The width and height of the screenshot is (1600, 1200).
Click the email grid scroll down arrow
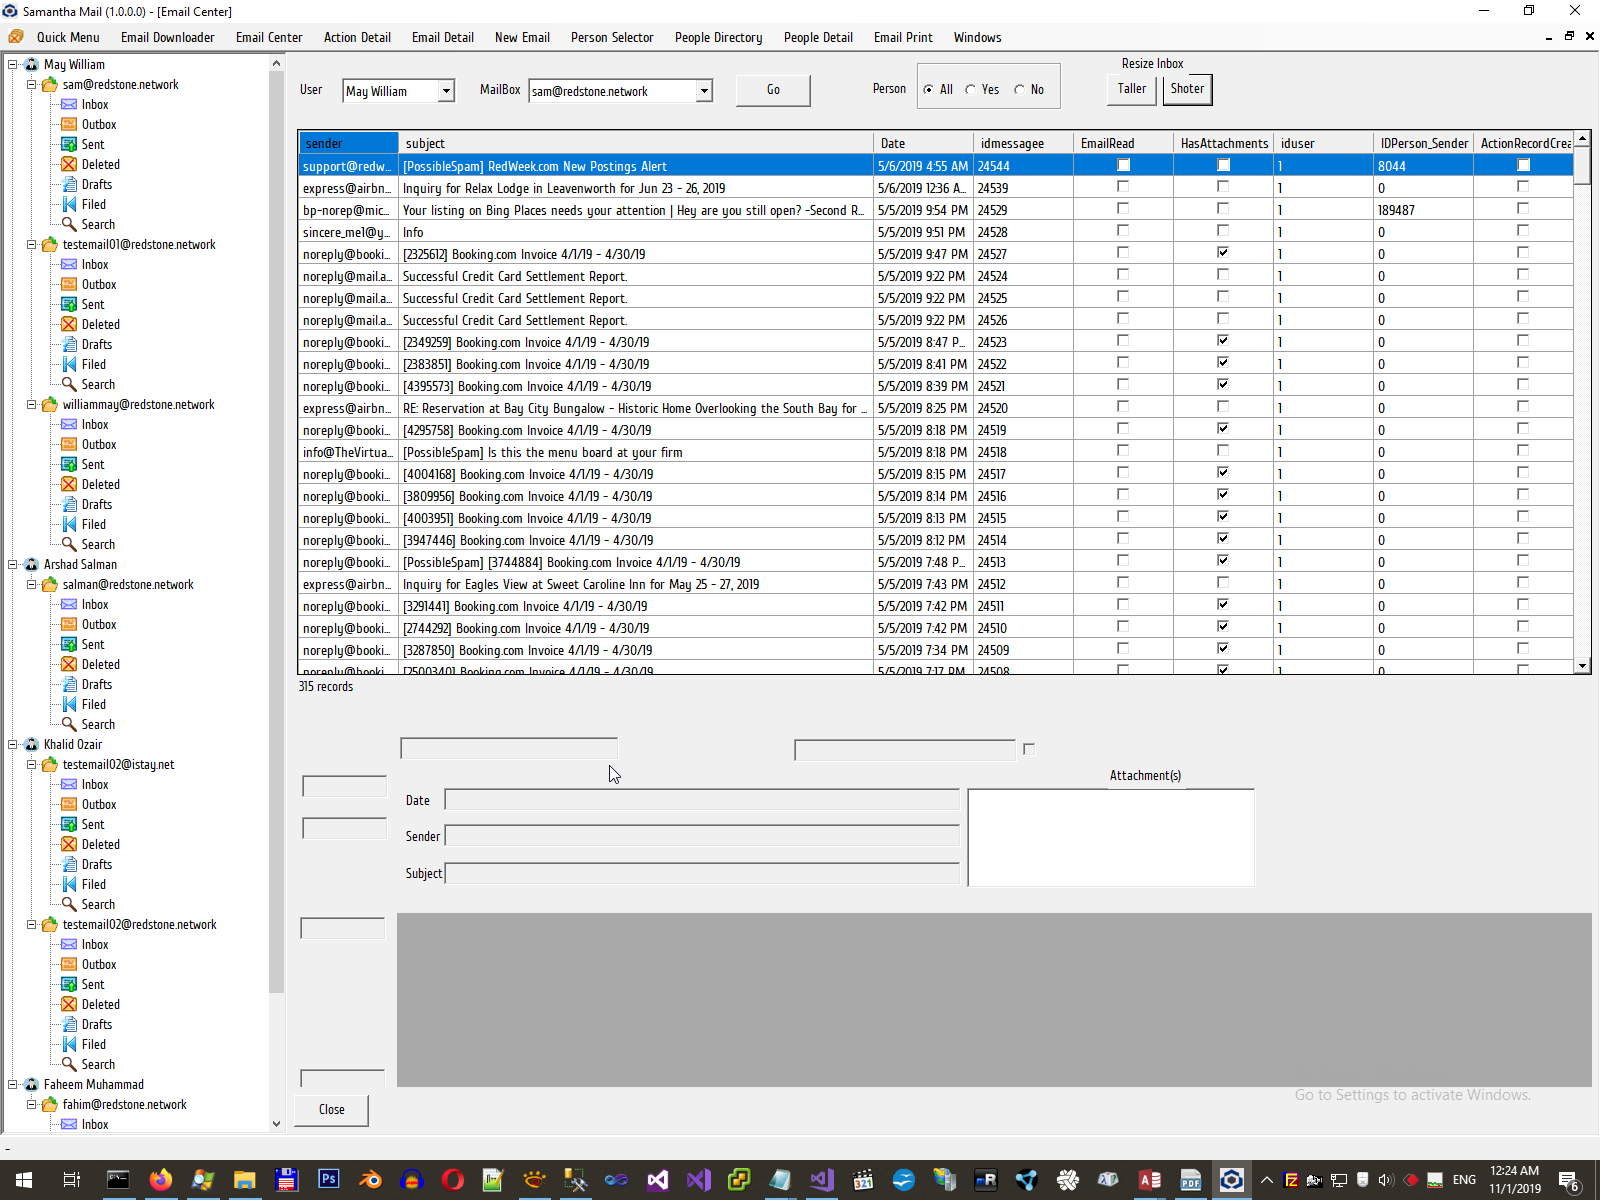1582,666
